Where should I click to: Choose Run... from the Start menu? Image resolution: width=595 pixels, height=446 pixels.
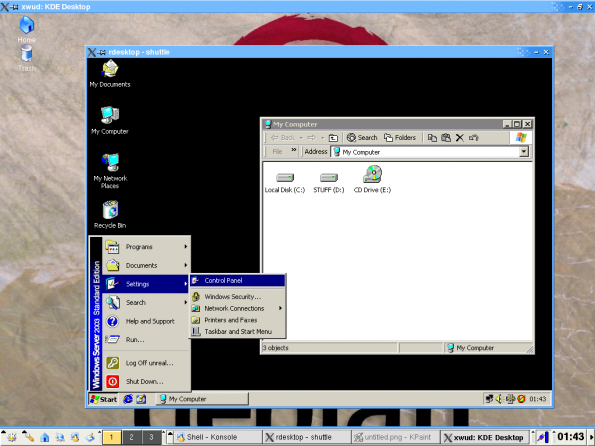[146, 340]
